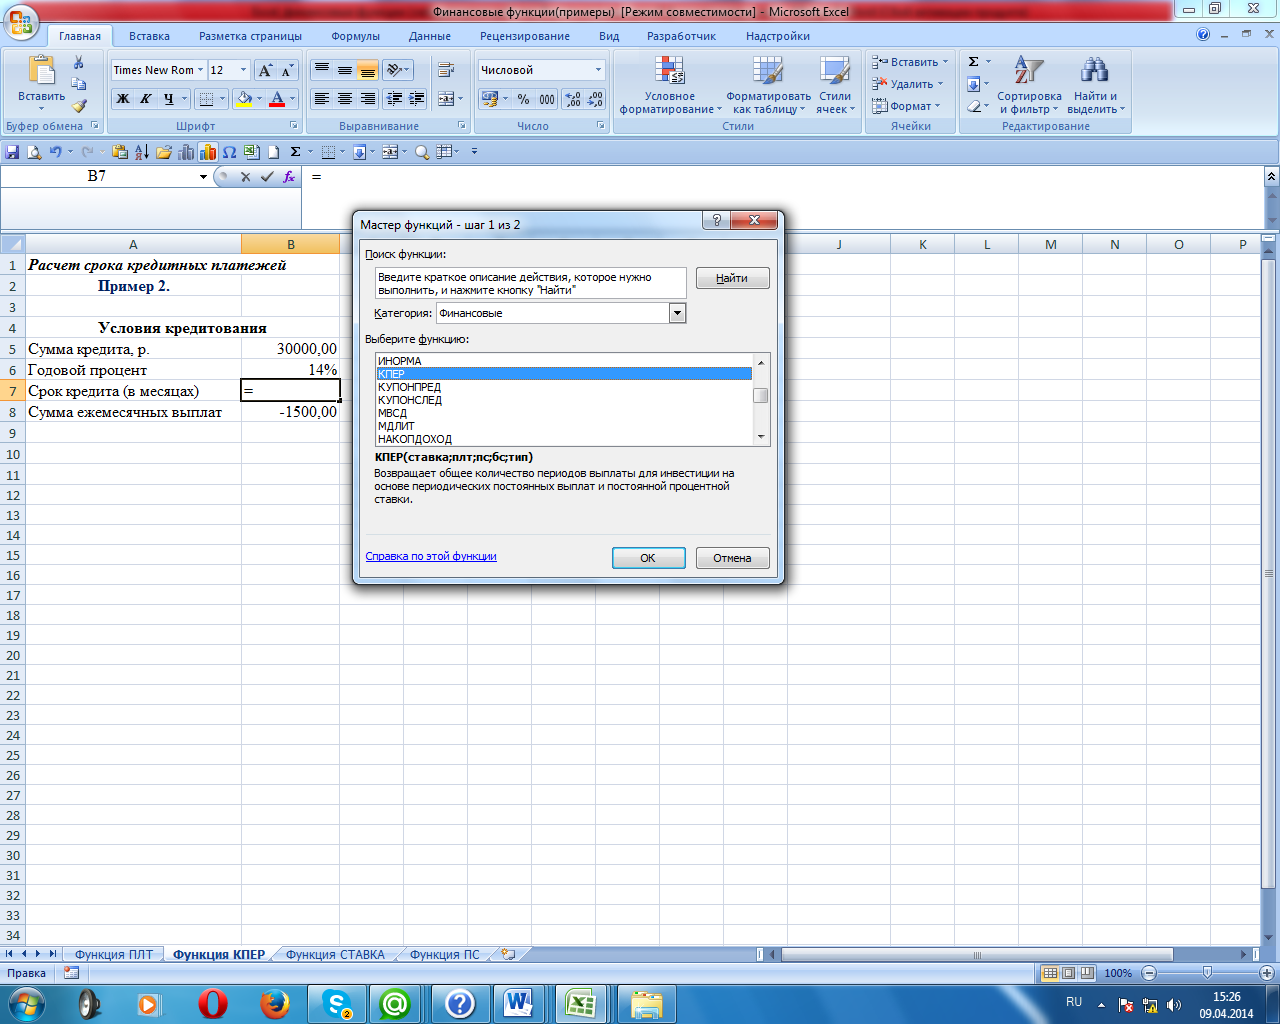Select КУПОНПРЕД in the function list
Screen dimensions: 1280x1024
point(564,387)
